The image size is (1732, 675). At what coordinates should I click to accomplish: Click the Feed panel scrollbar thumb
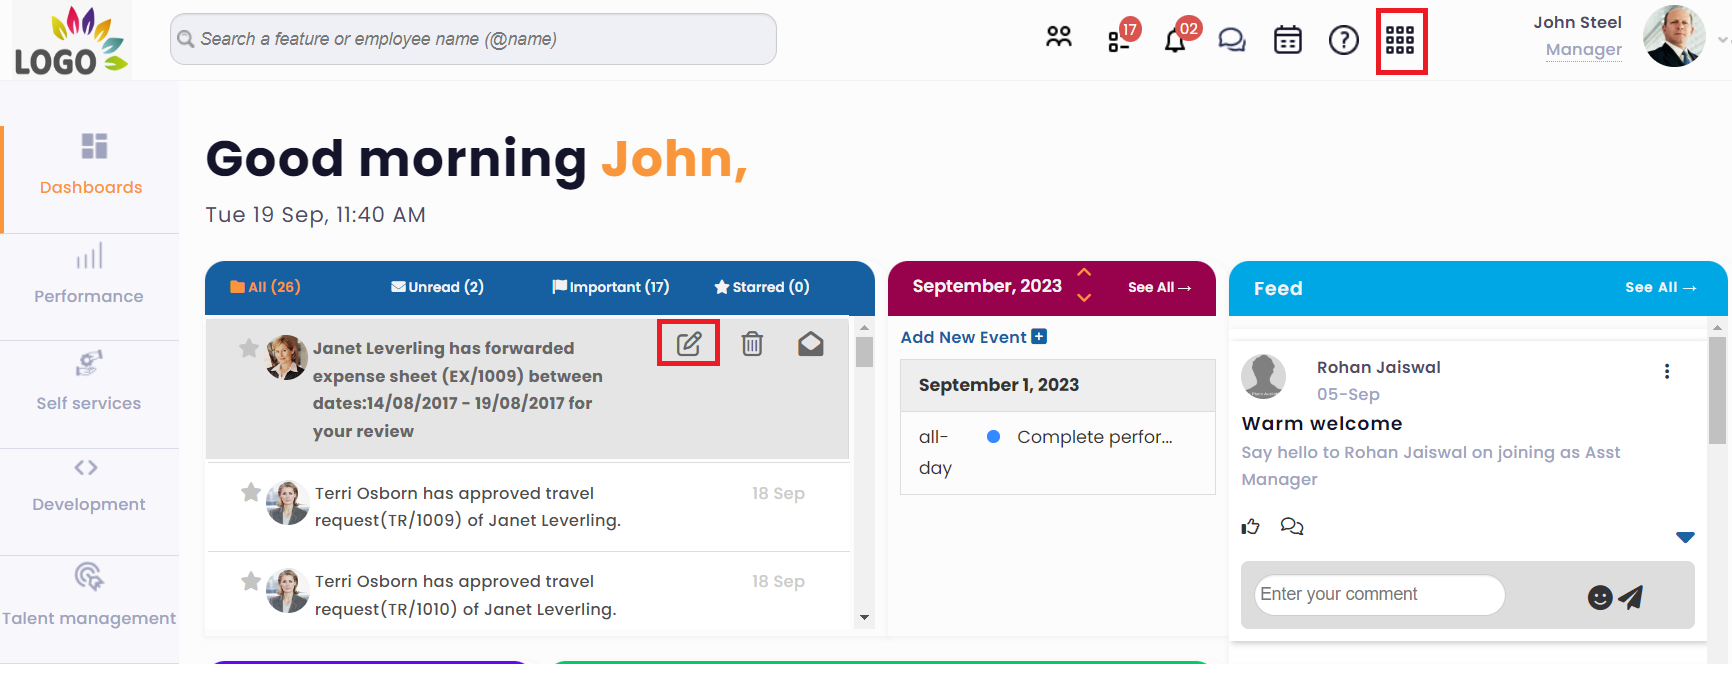pyautogui.click(x=1717, y=390)
